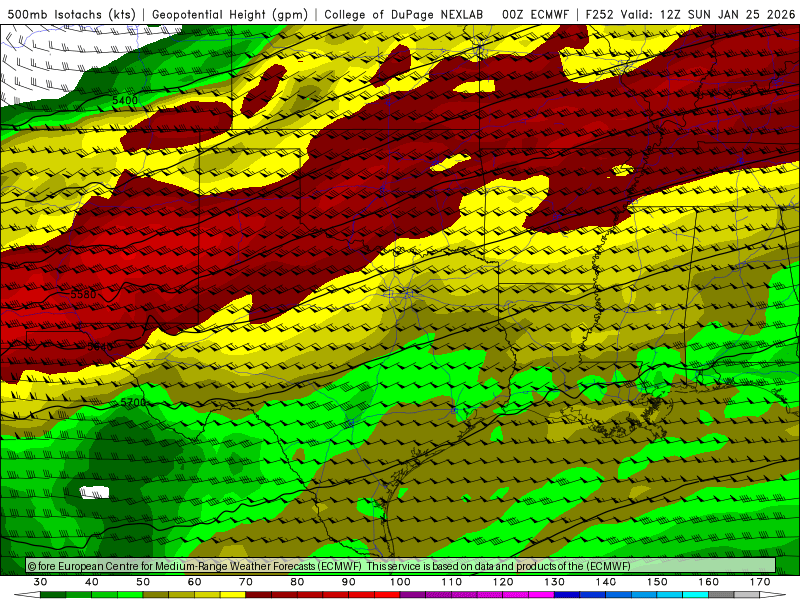Click the legend value 70

[246, 582]
